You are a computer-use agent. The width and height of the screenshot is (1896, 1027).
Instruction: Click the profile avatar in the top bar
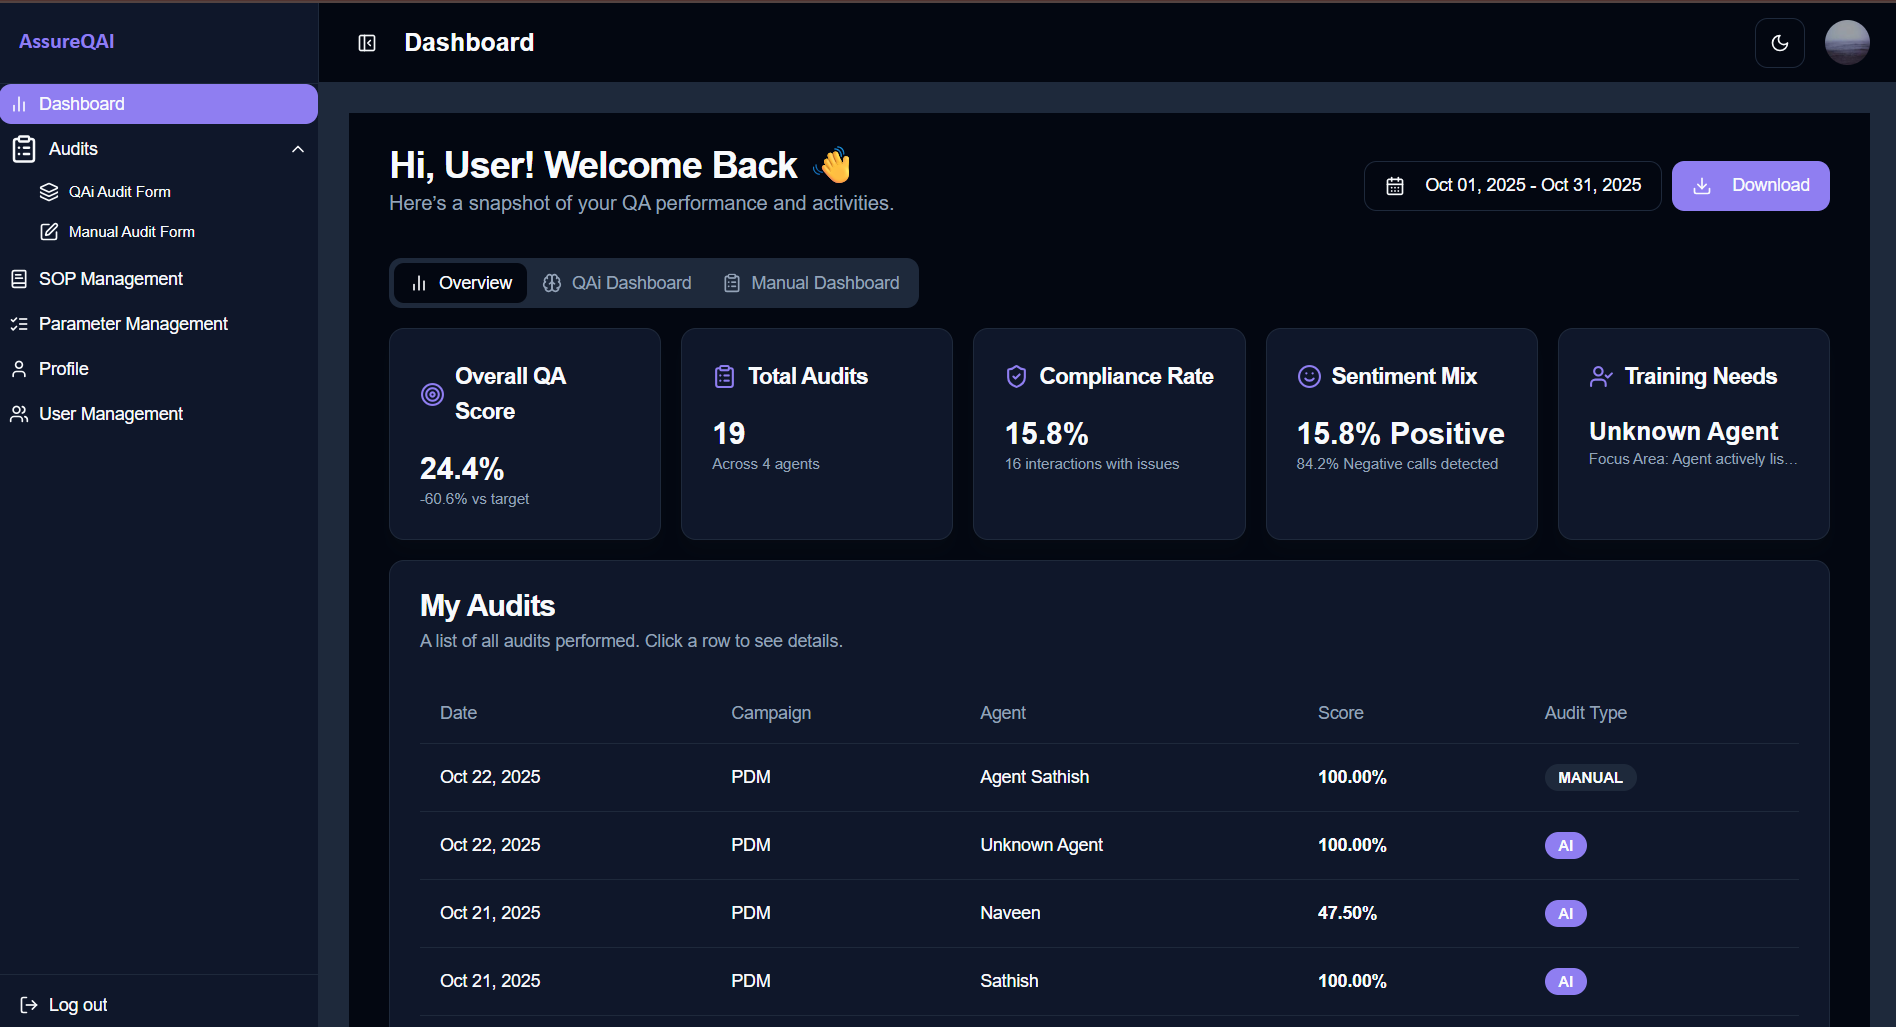click(x=1847, y=42)
